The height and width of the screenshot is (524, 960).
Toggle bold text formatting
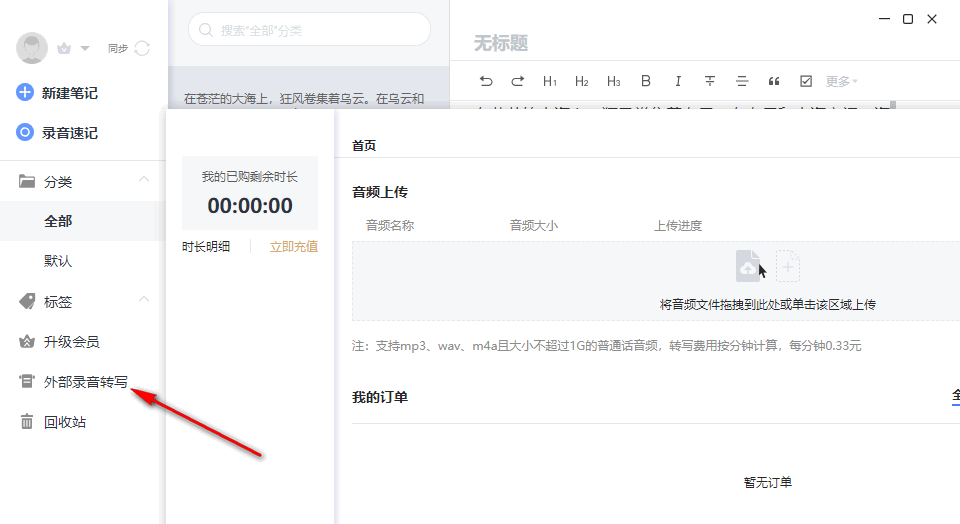click(x=646, y=81)
